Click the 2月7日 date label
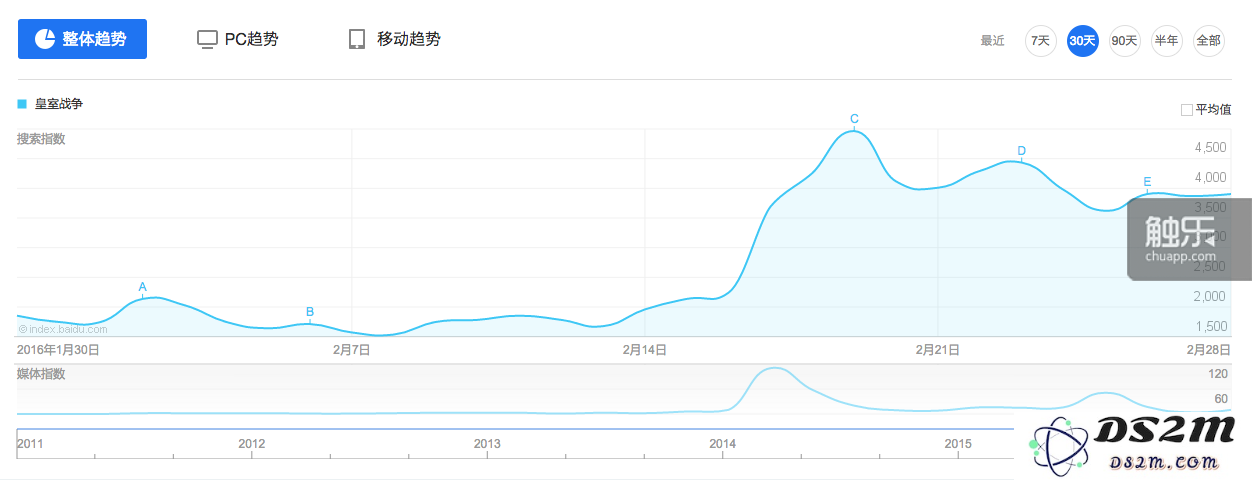 click(x=351, y=350)
